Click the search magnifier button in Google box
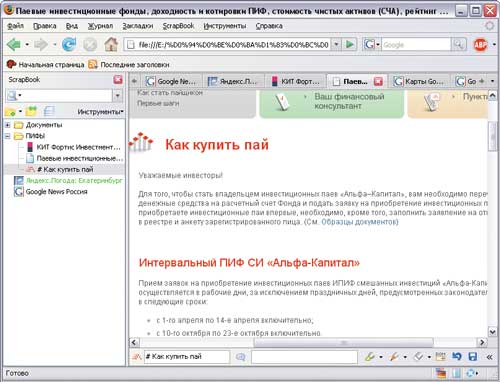 point(459,44)
